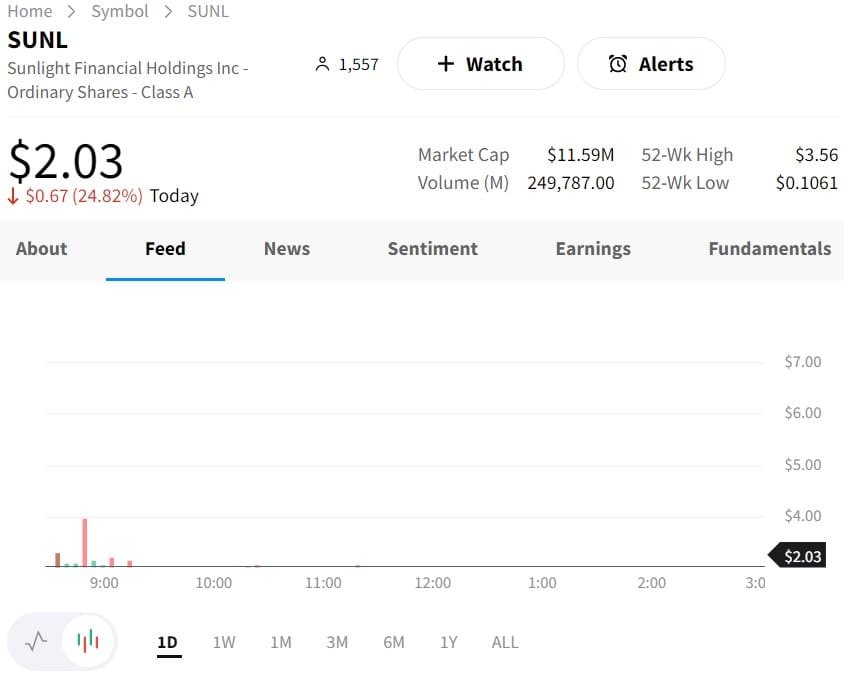Open the Alerts button

tap(651, 64)
